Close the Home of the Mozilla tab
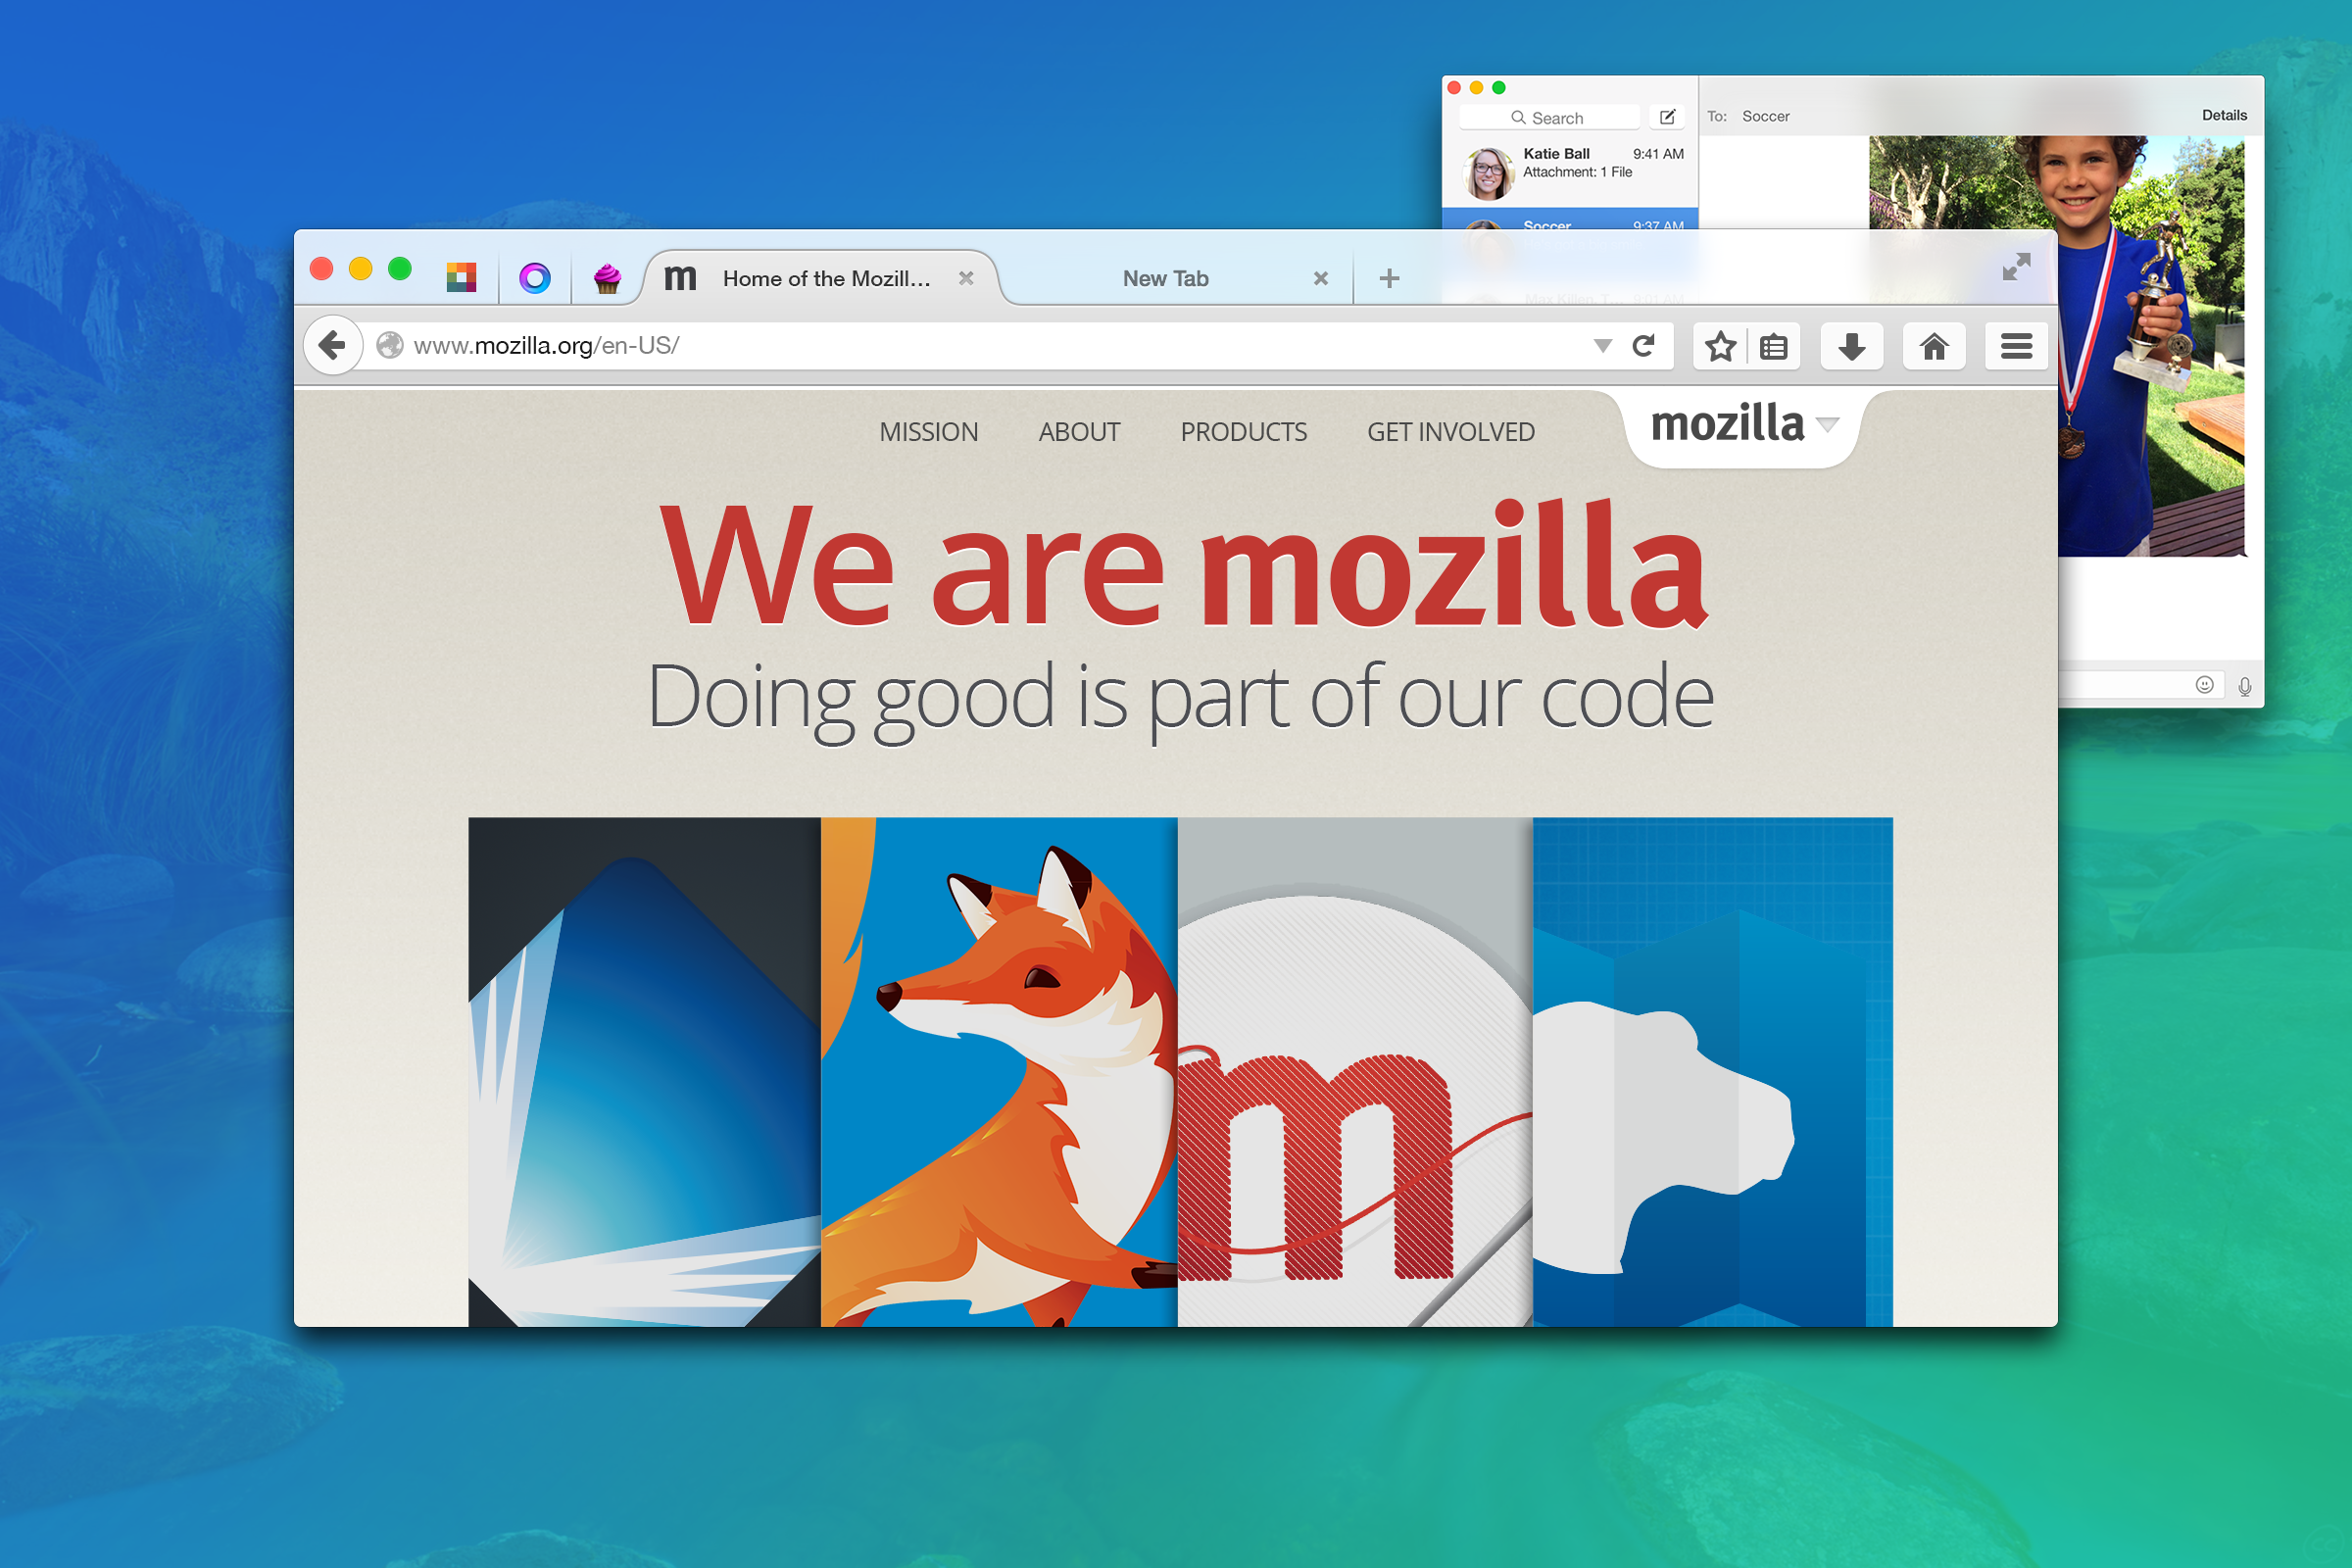This screenshot has height=1568, width=2352. coord(966,278)
